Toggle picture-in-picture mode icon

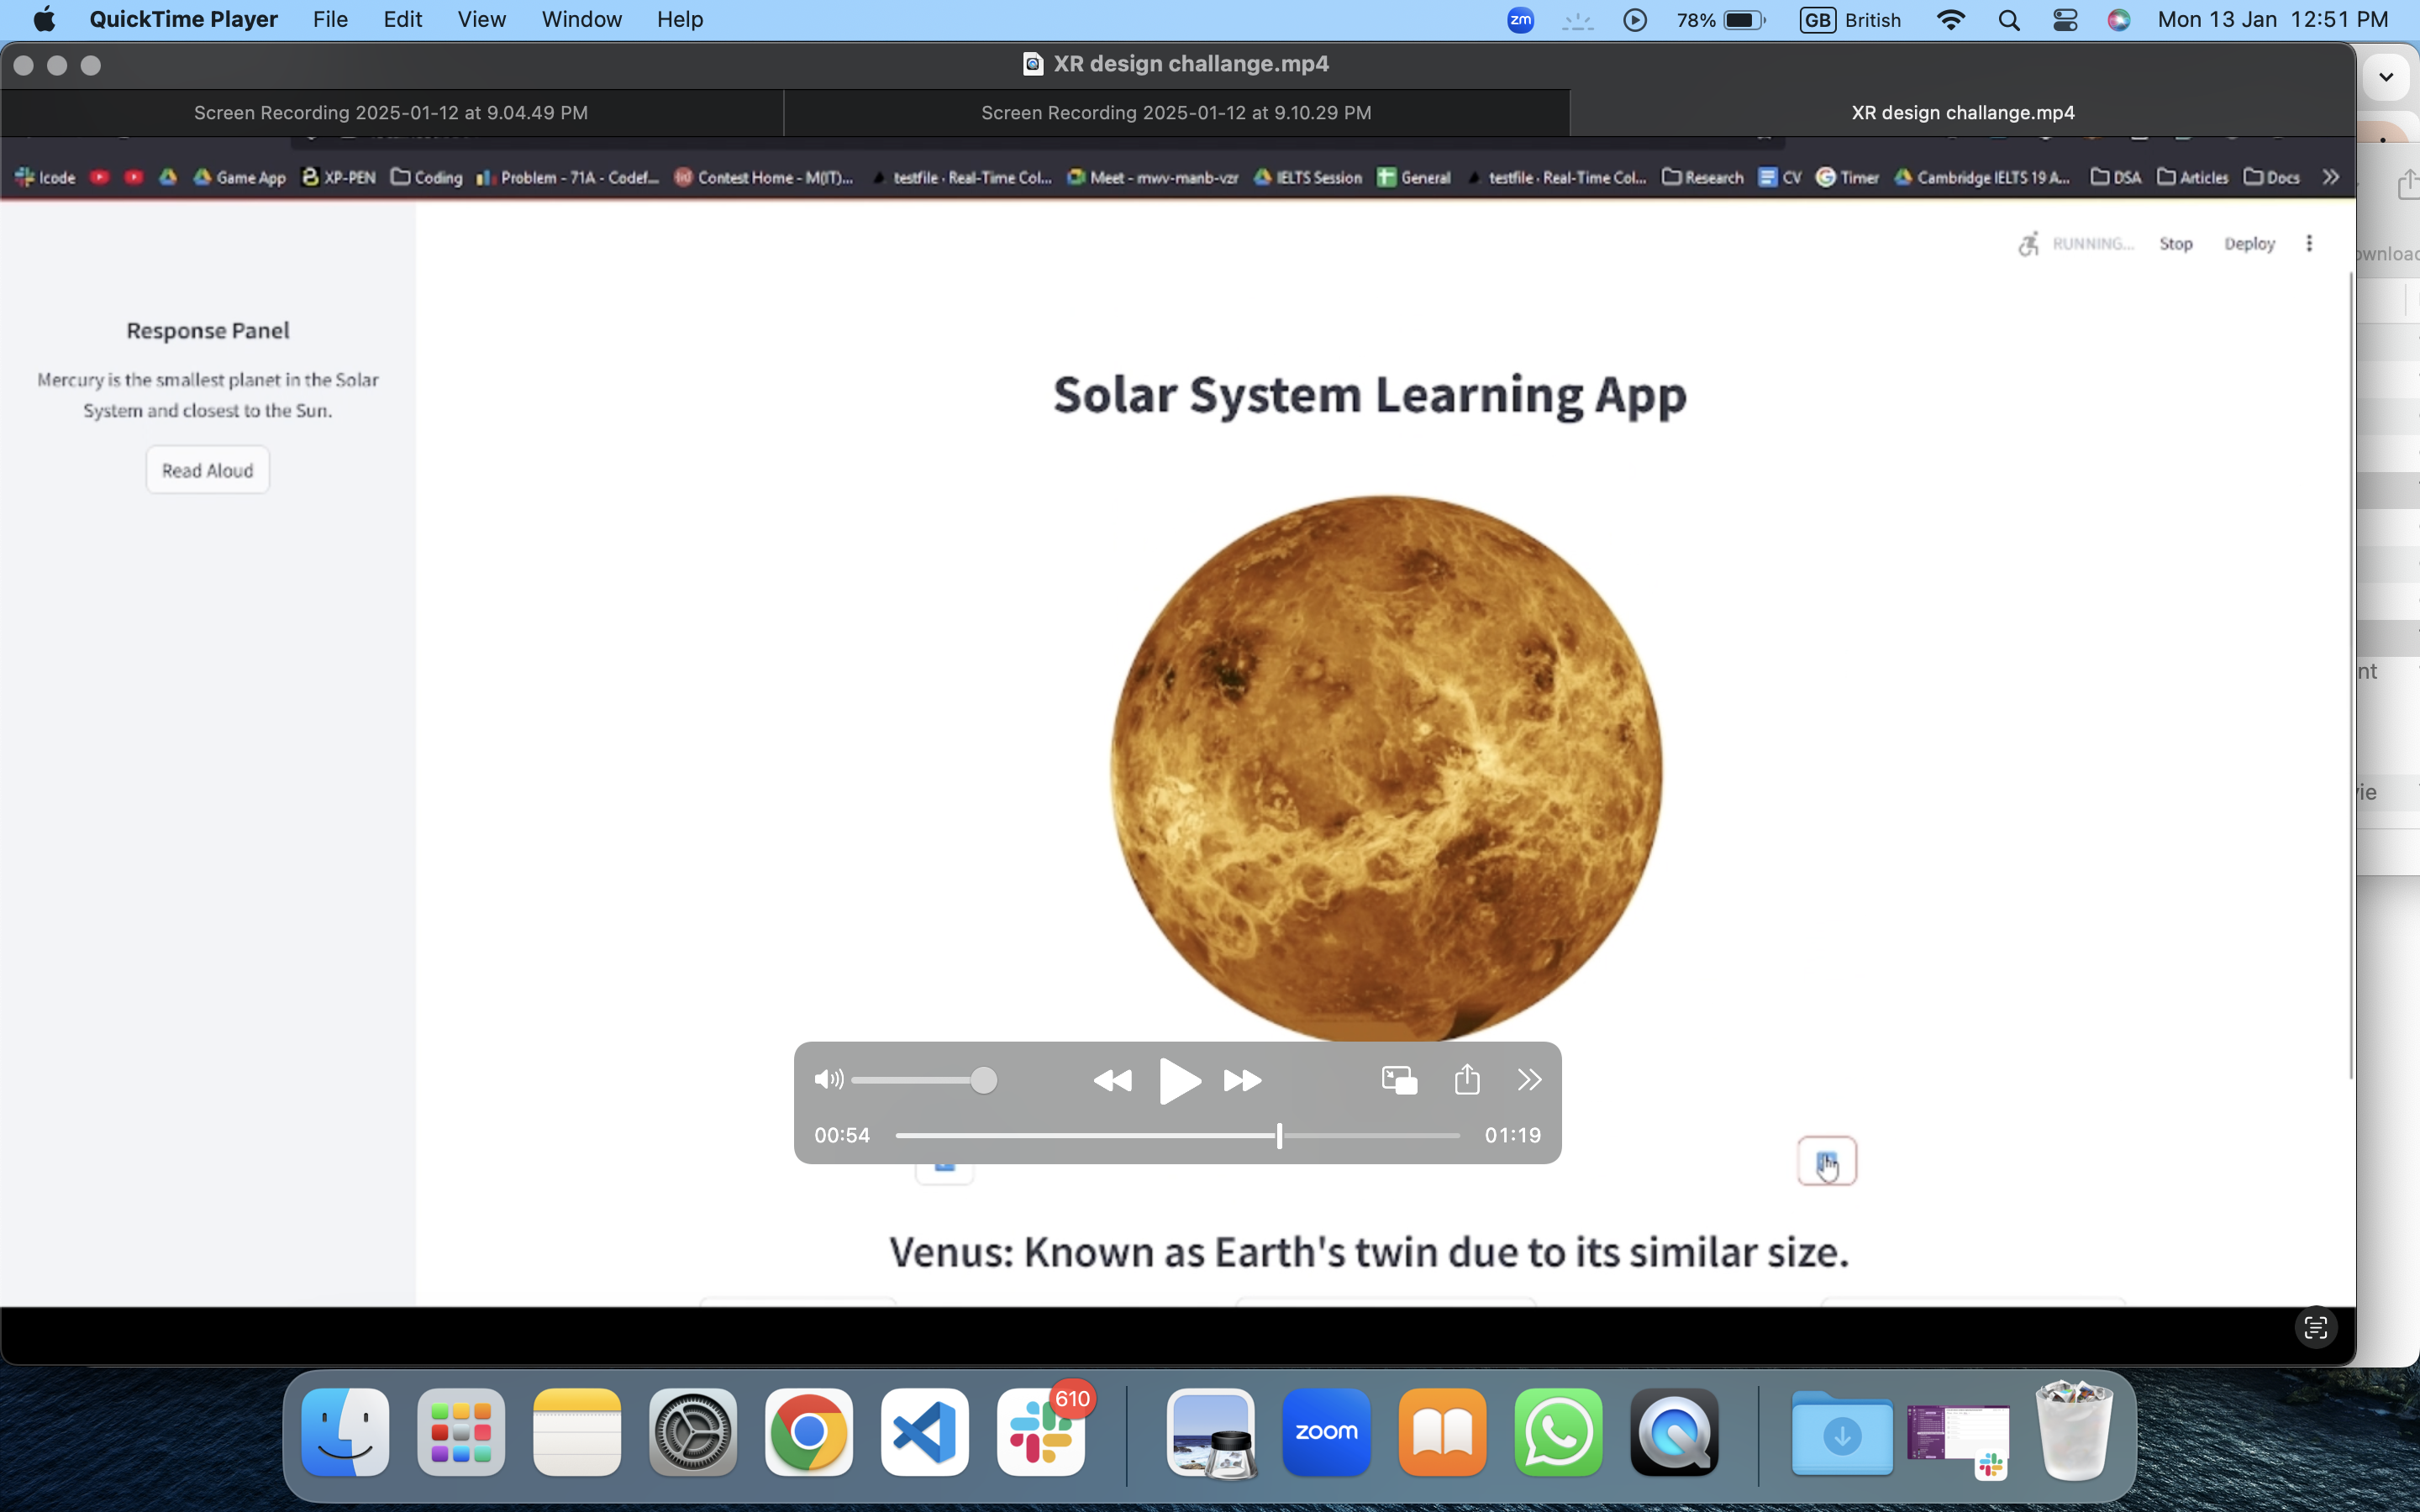click(x=1399, y=1080)
